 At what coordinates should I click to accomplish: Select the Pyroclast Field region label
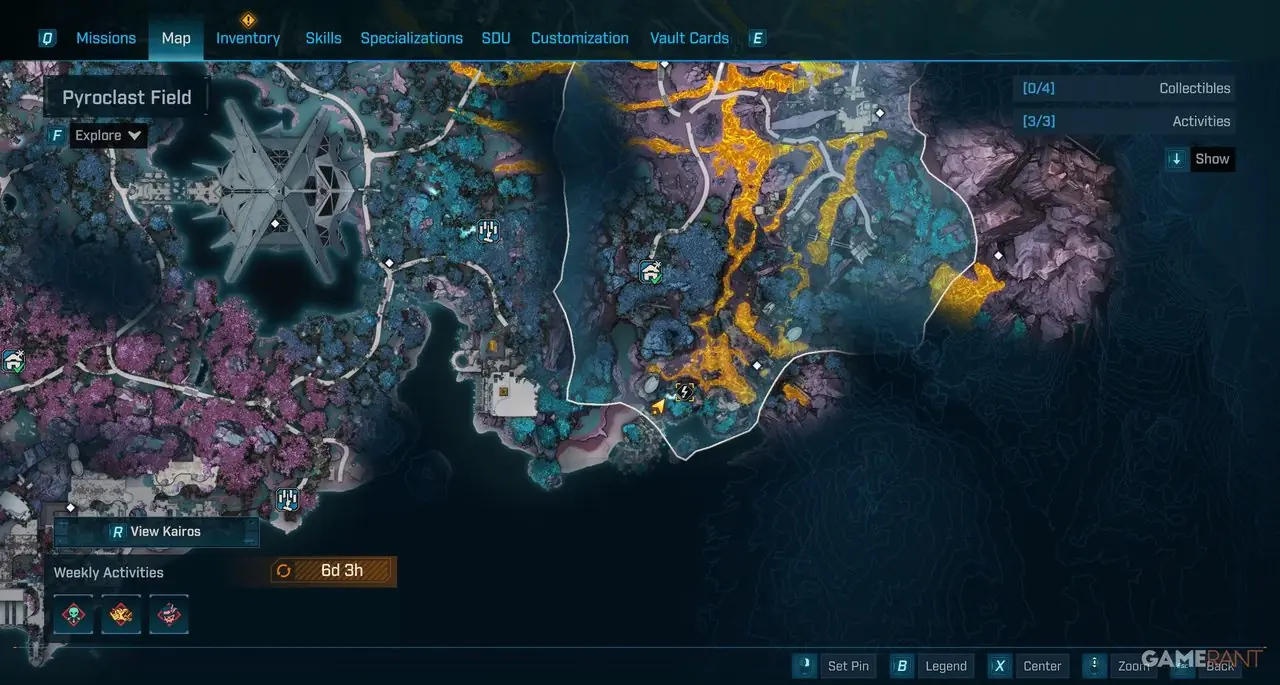(126, 98)
